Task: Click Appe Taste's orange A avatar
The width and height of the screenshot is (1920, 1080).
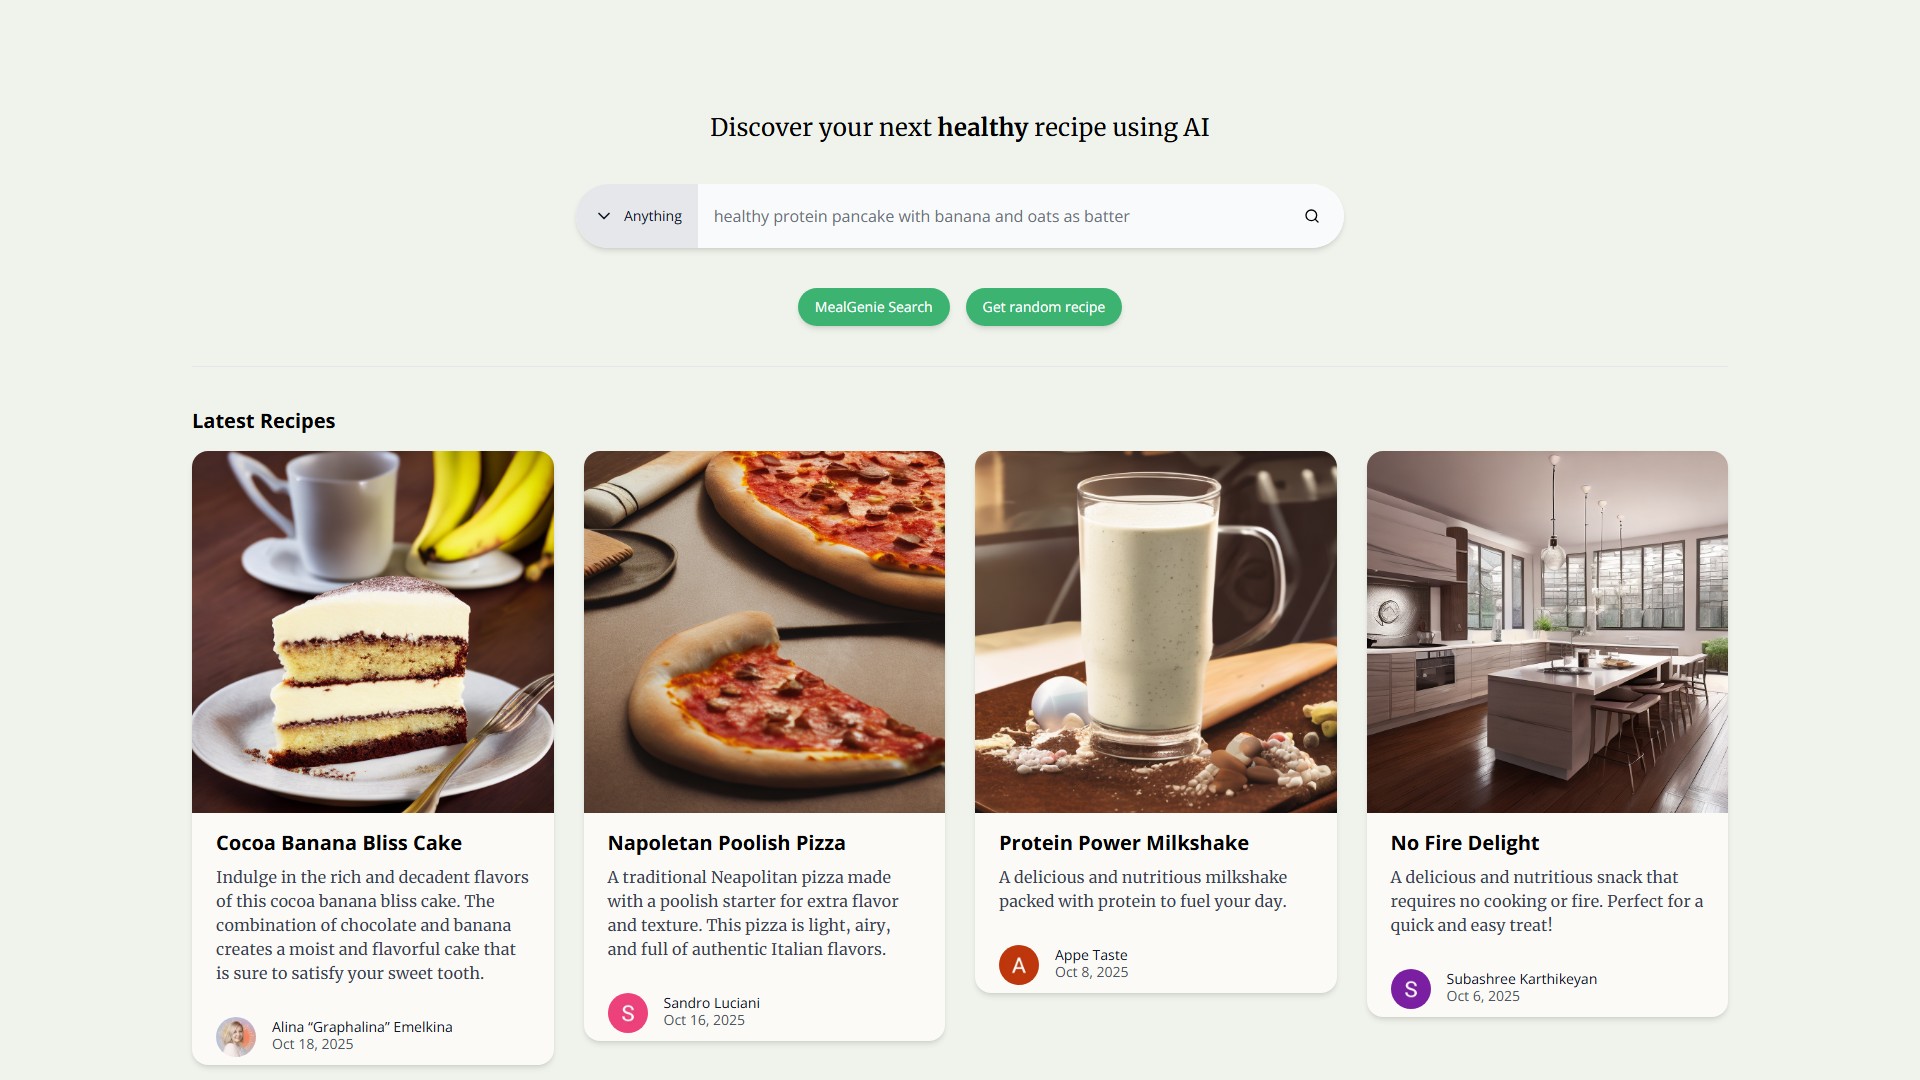Action: (1019, 965)
